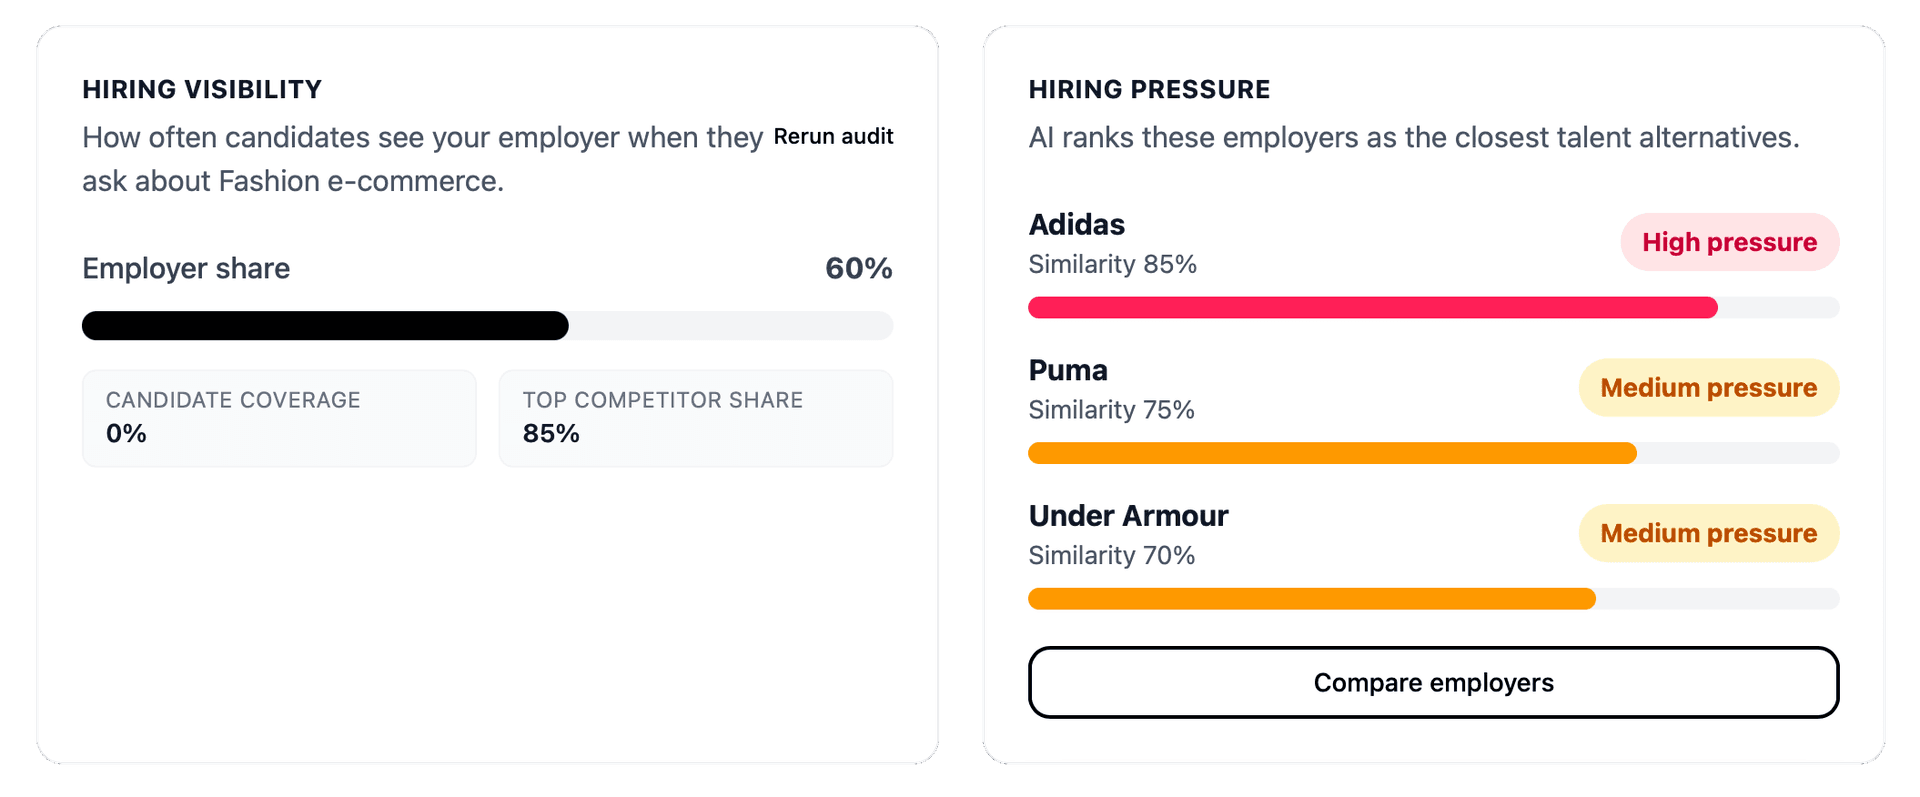Click the red Adidas similarity bar
1920x797 pixels.
point(1372,308)
